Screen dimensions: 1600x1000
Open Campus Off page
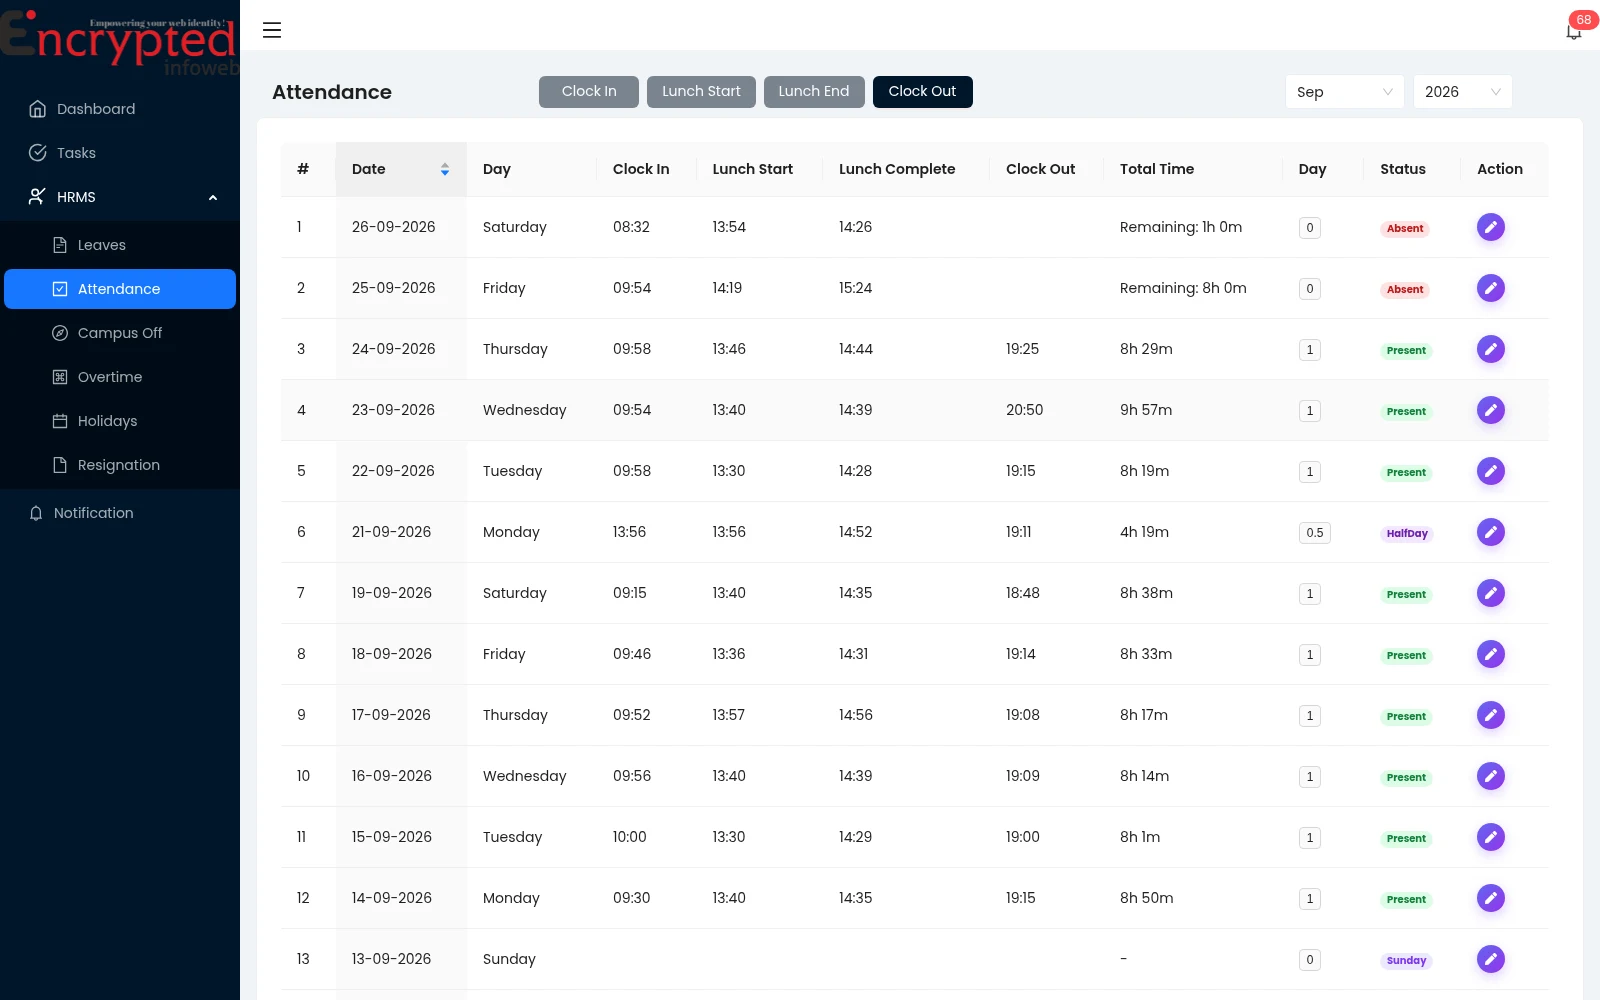tap(120, 333)
